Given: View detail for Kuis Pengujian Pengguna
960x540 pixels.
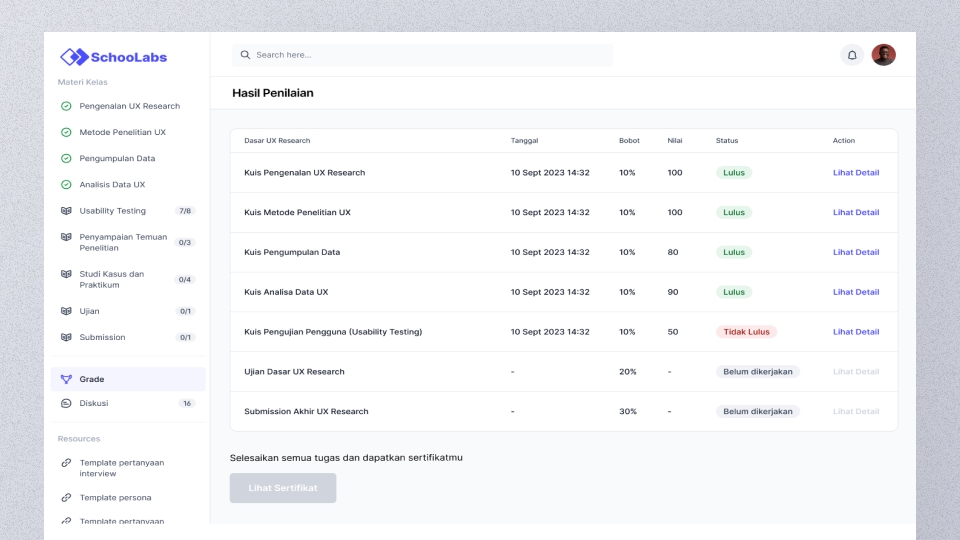Looking at the screenshot, I should point(856,332).
